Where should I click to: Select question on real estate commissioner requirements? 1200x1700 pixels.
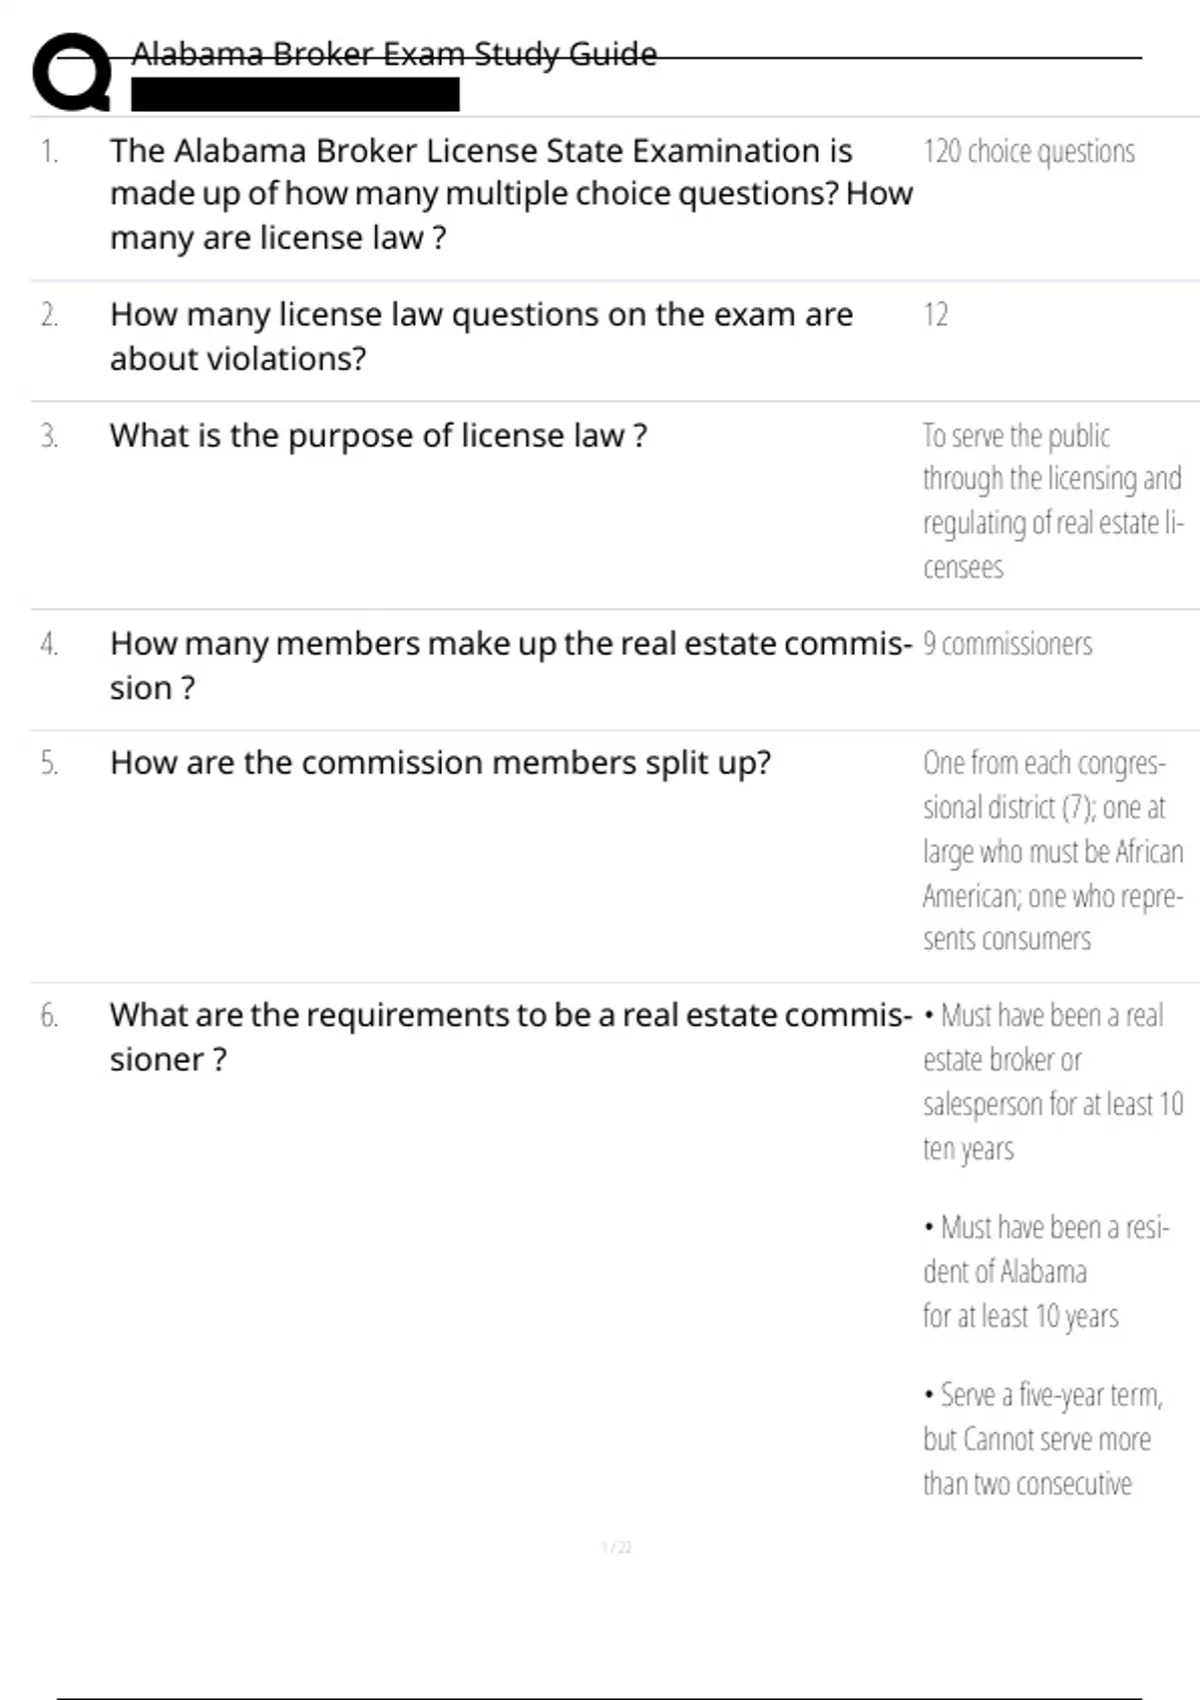pos(511,1037)
